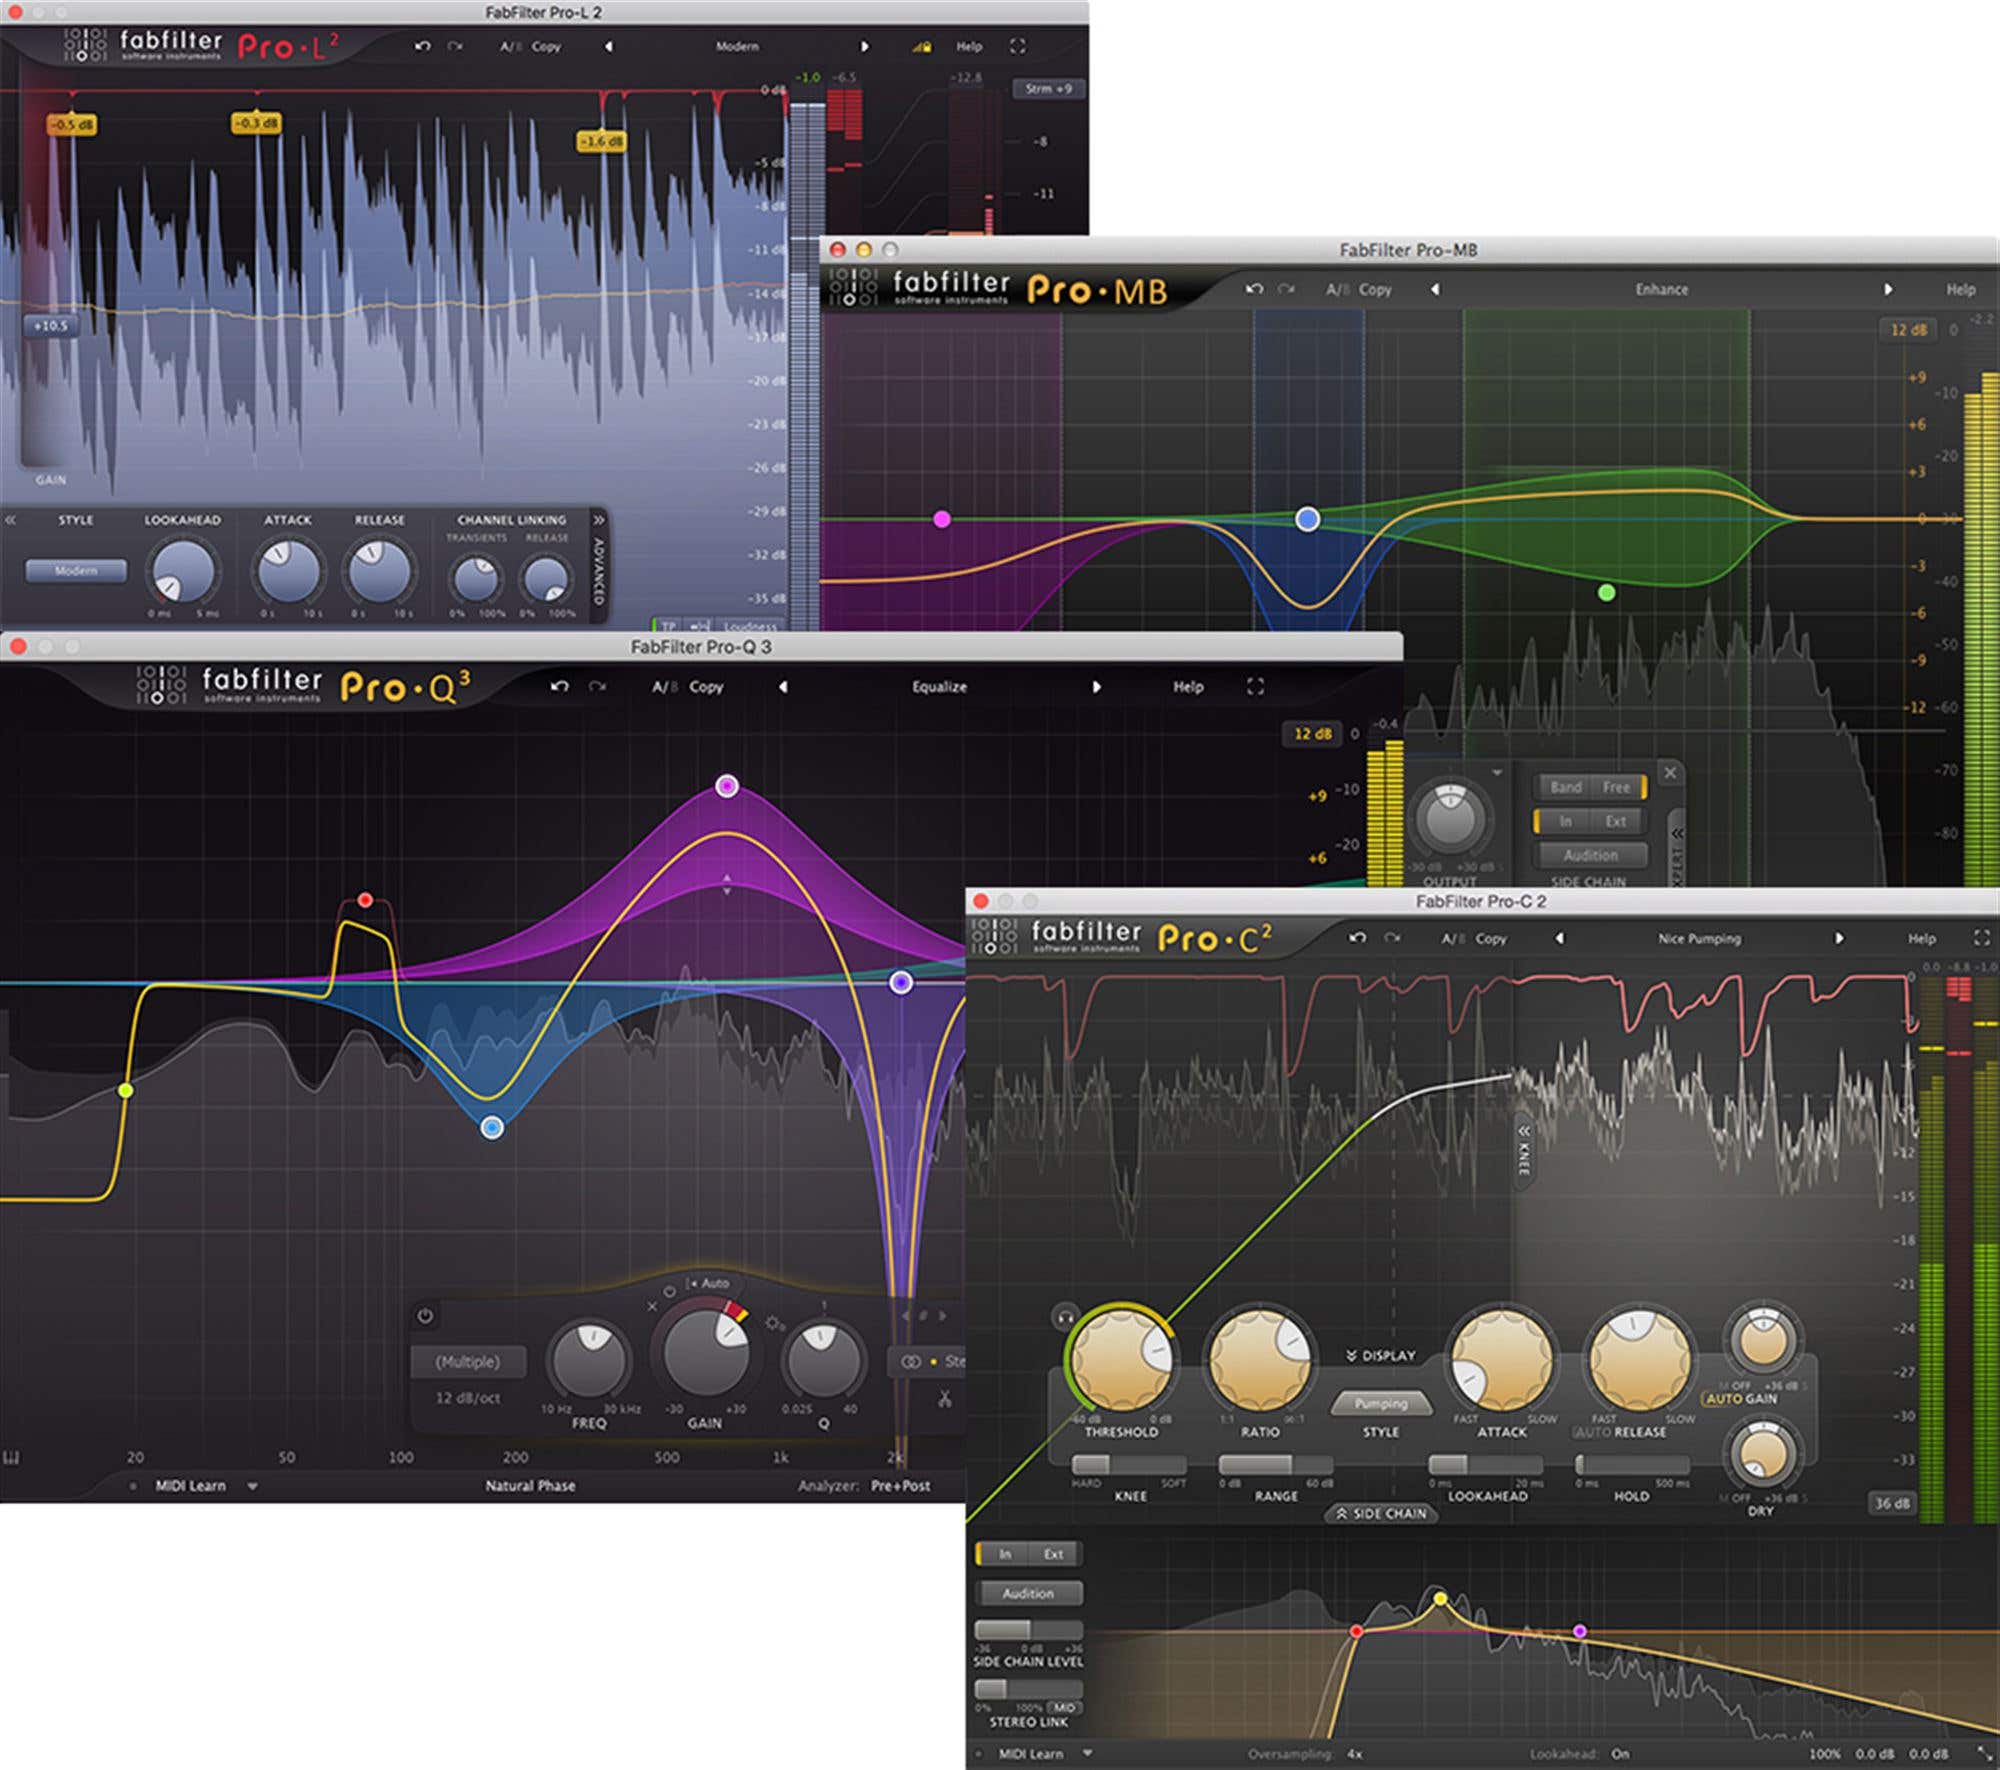This screenshot has height=1770, width=2000.
Task: Click Natural Phase processing mode in Pro-Q 3
Action: (x=530, y=1486)
